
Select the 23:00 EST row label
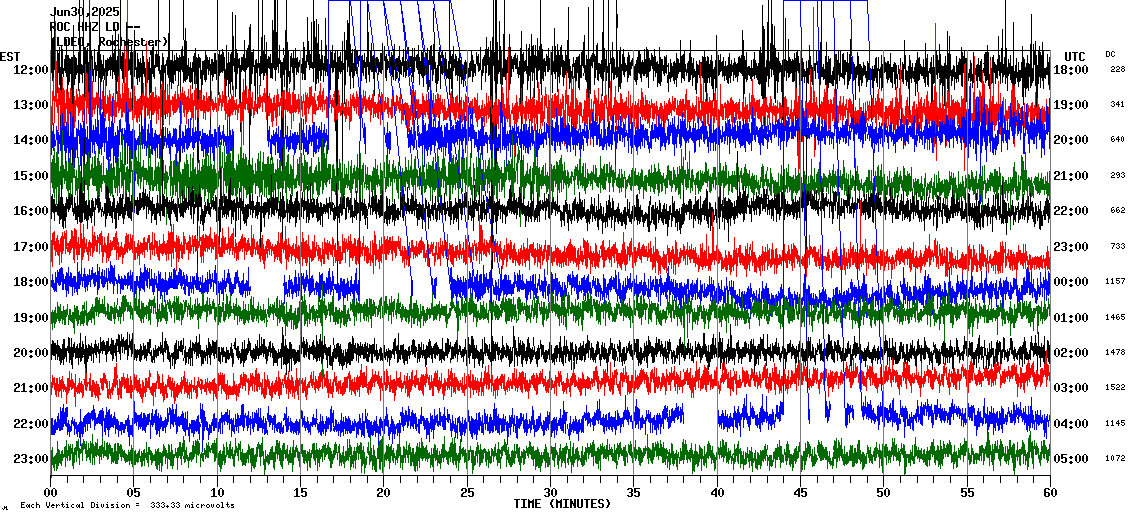point(31,459)
